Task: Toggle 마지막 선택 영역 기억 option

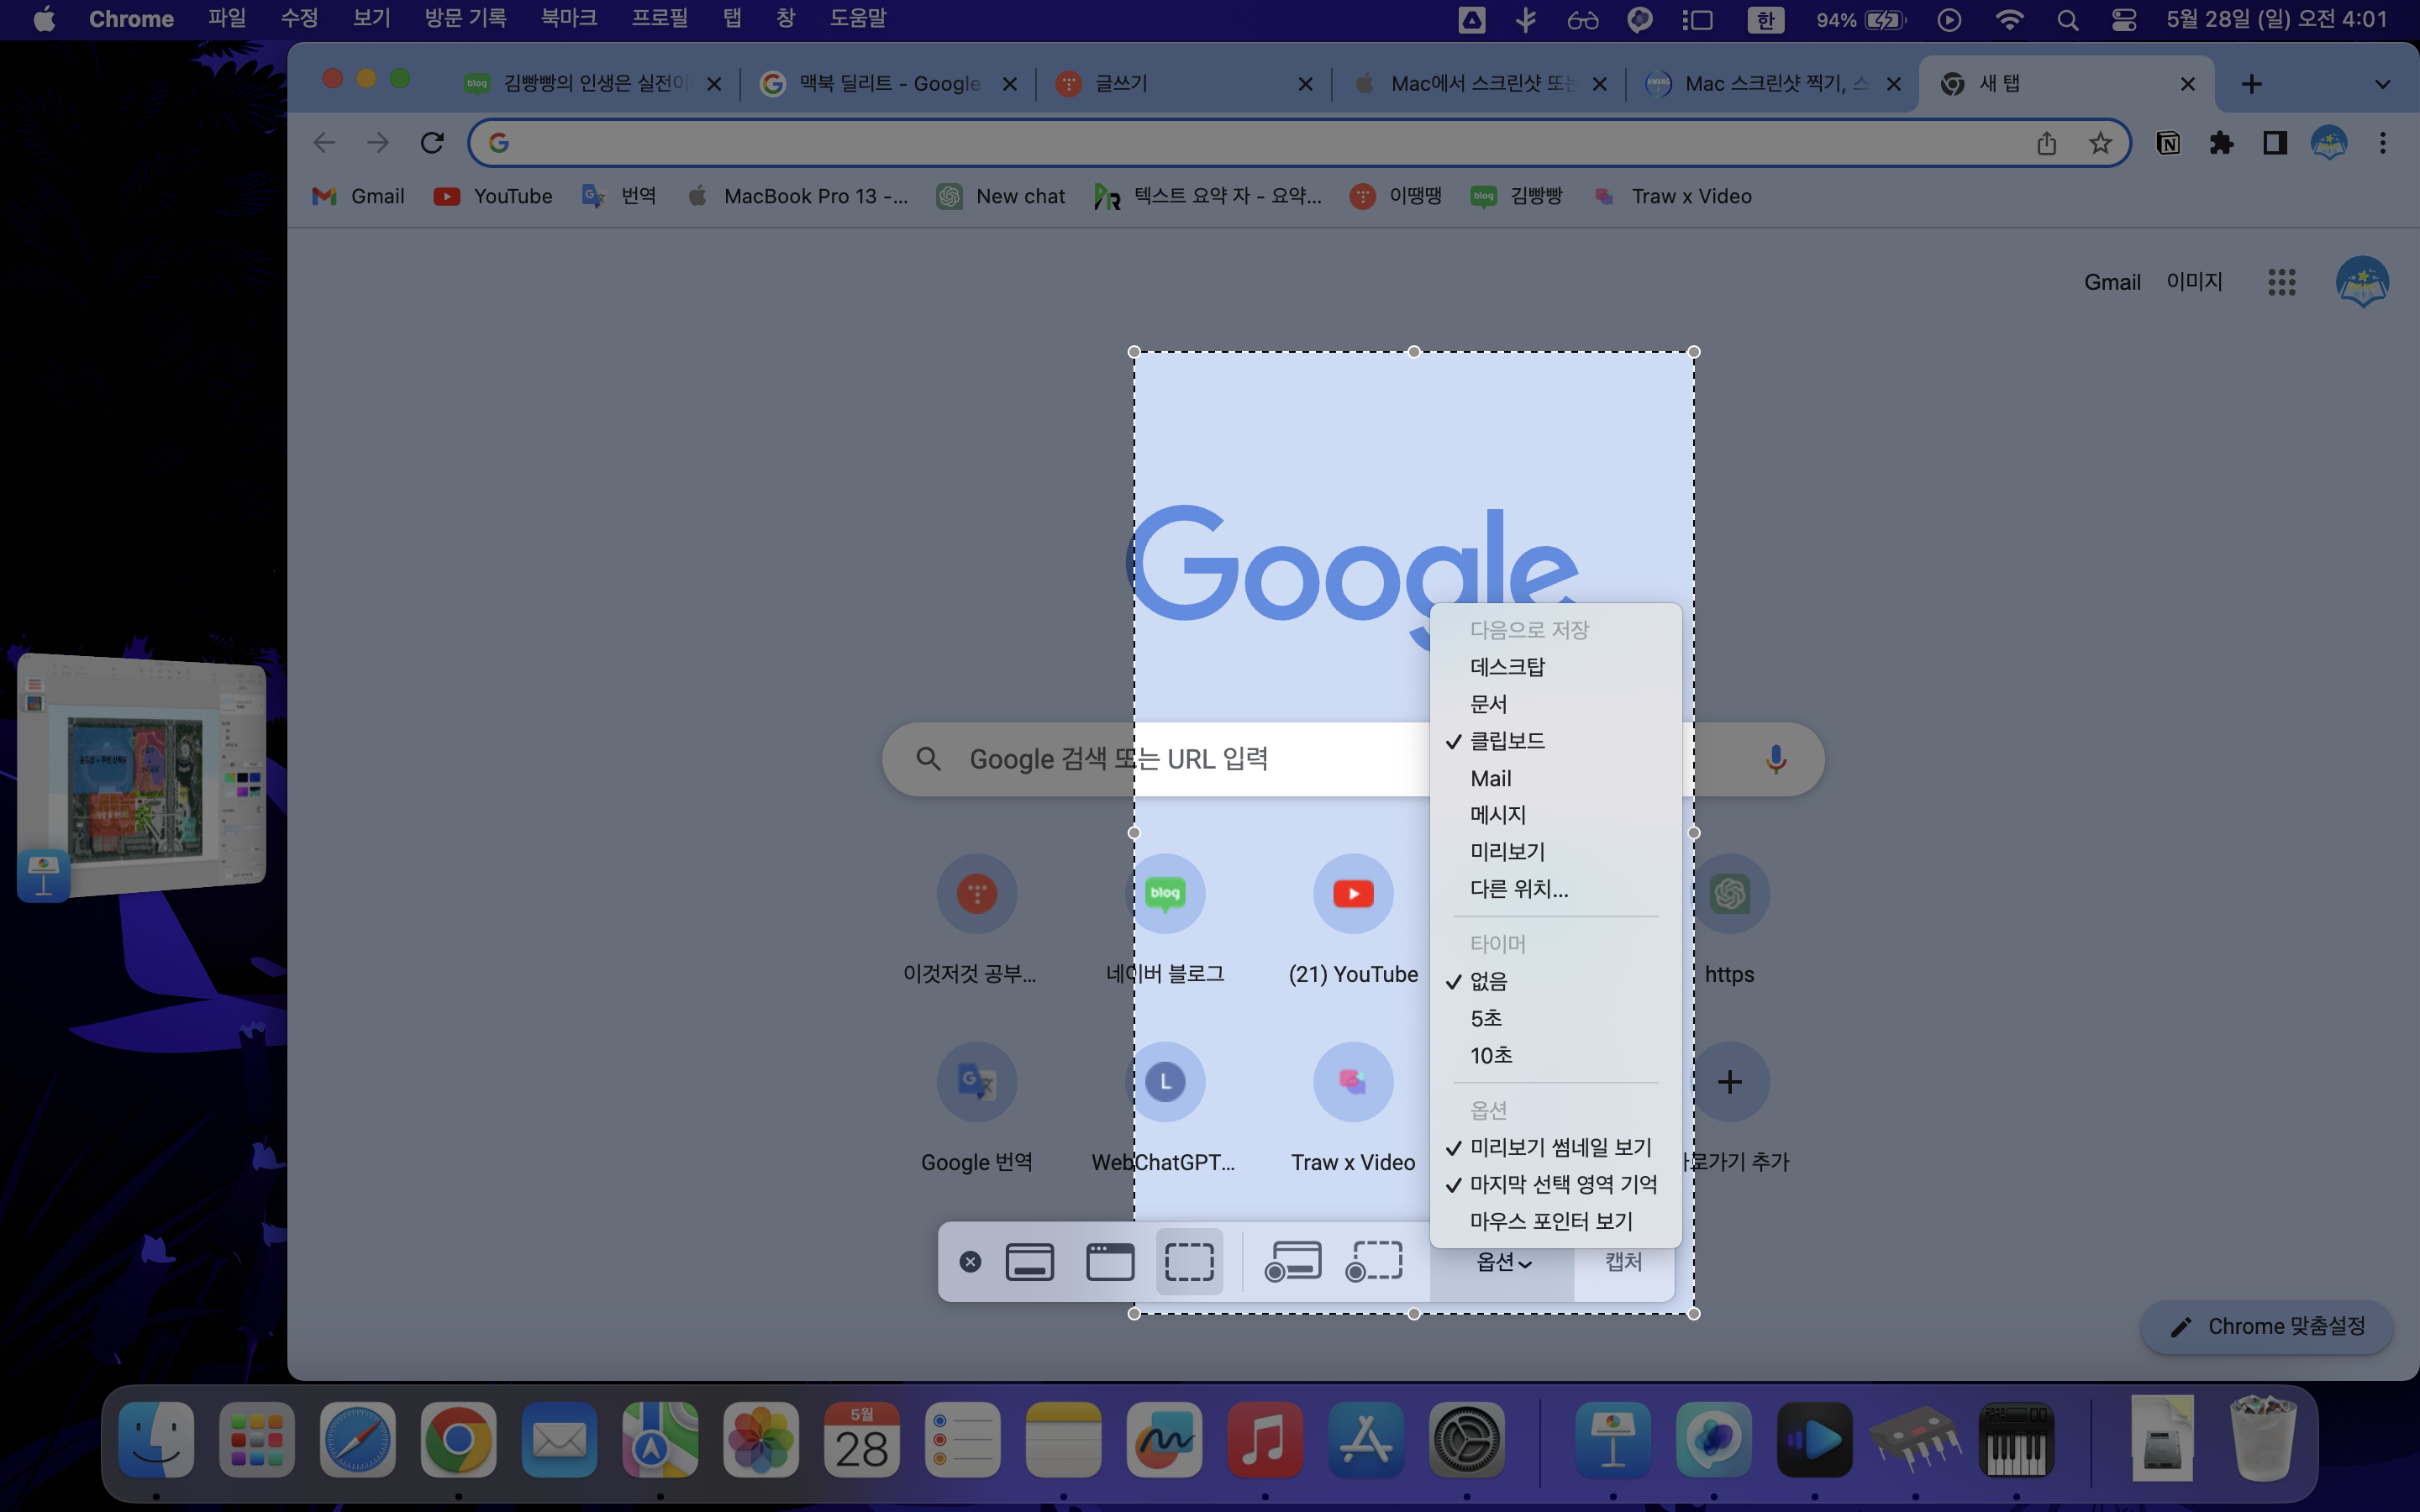Action: click(1563, 1184)
